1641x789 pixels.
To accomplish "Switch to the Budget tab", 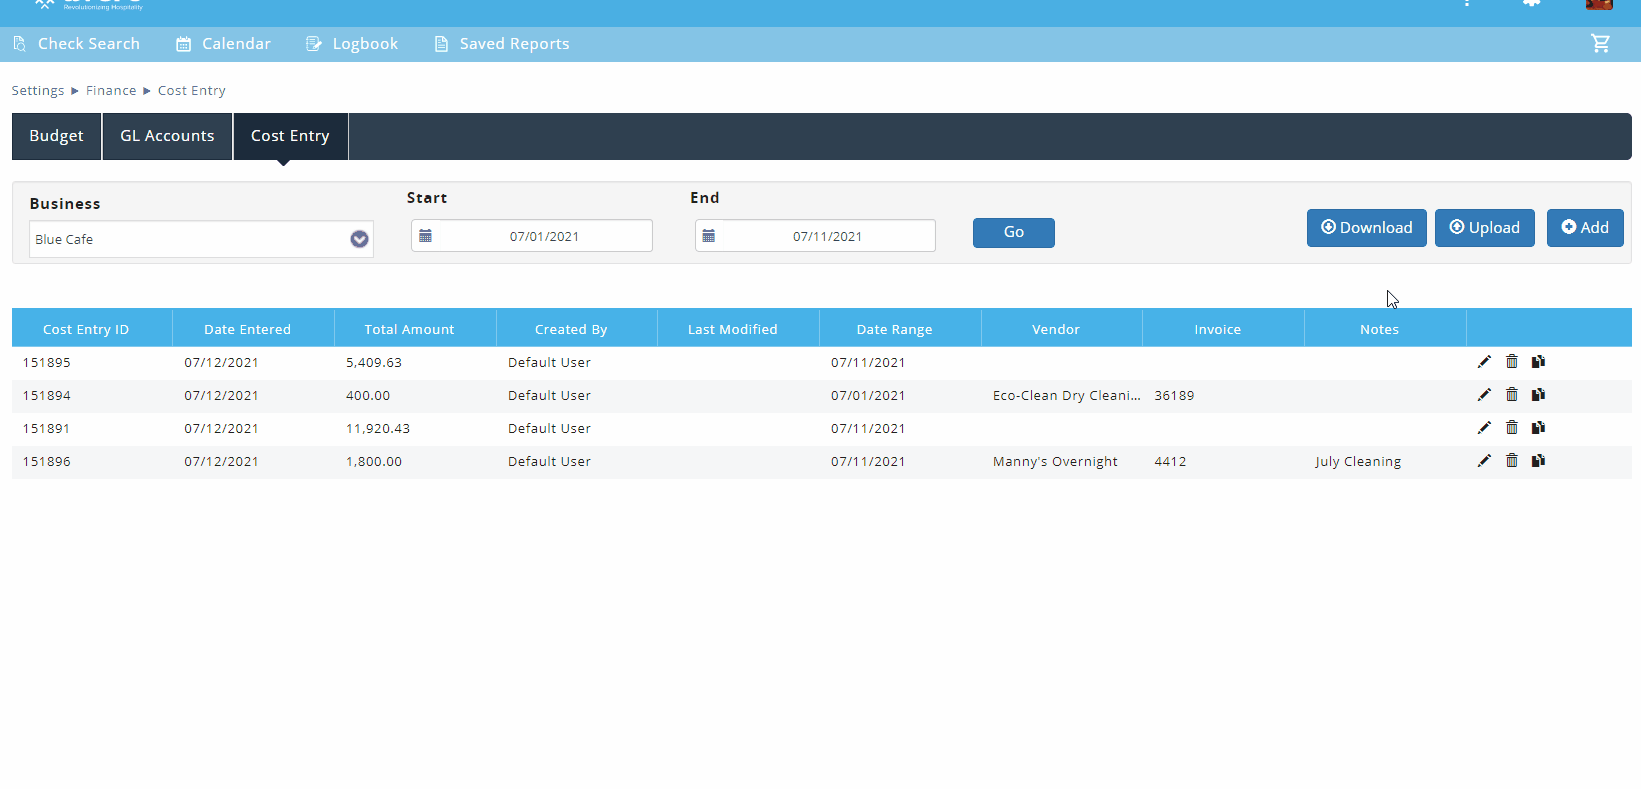I will [57, 136].
